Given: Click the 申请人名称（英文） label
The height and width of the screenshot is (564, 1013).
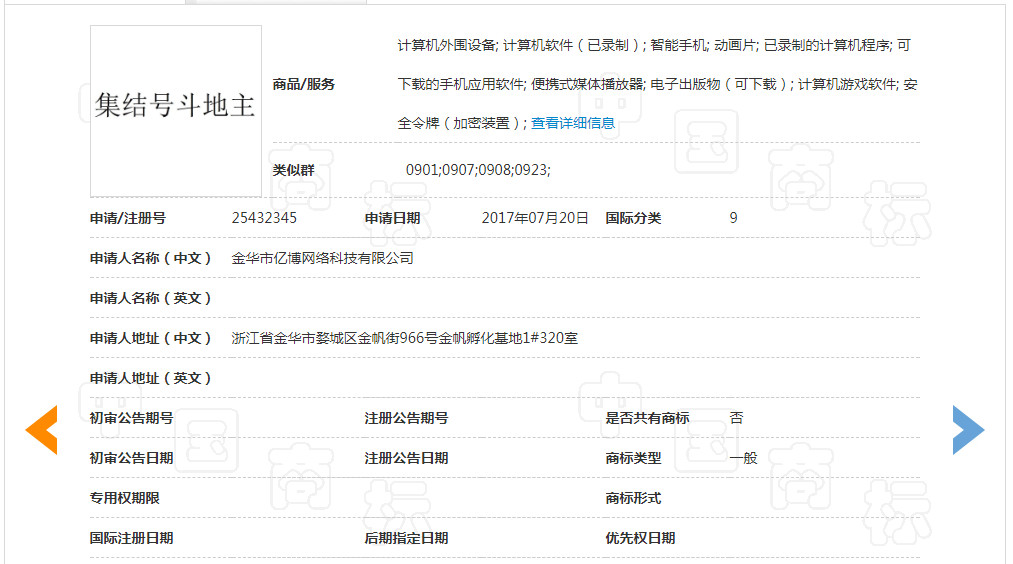Looking at the screenshot, I should click(151, 298).
